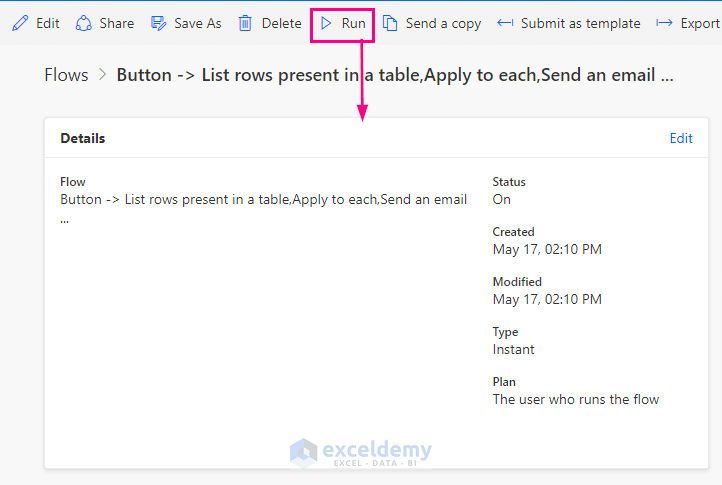Select the toolbar's Edit text label

pyautogui.click(x=48, y=23)
